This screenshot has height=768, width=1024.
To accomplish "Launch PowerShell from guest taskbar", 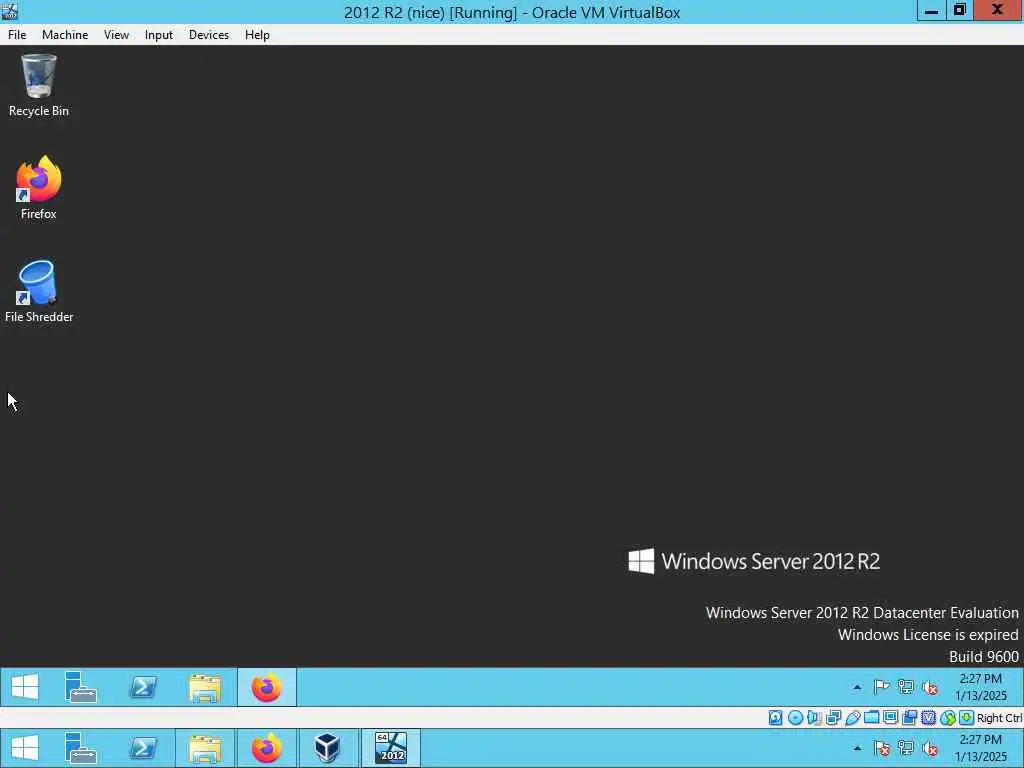I will pos(143,687).
